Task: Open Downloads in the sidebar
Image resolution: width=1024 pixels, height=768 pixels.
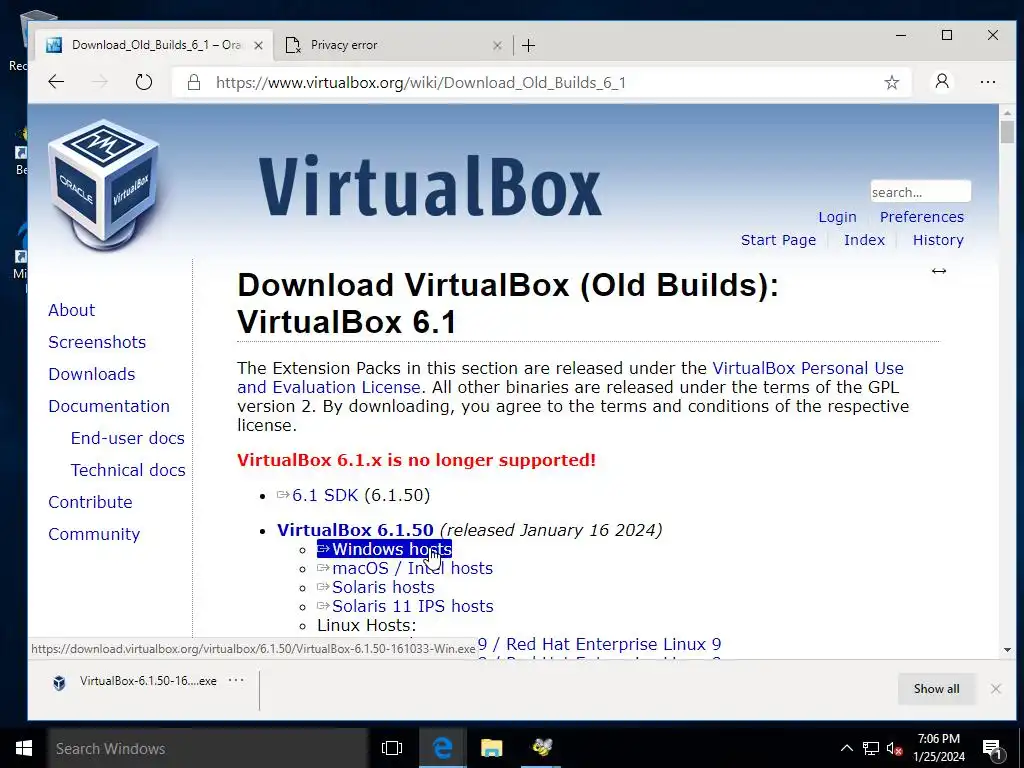Action: 91,374
